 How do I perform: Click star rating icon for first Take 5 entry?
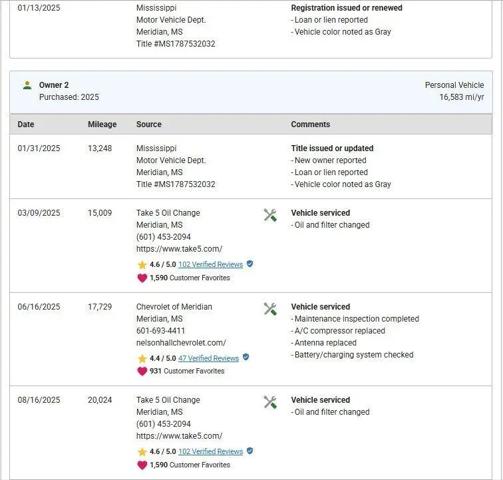click(142, 265)
